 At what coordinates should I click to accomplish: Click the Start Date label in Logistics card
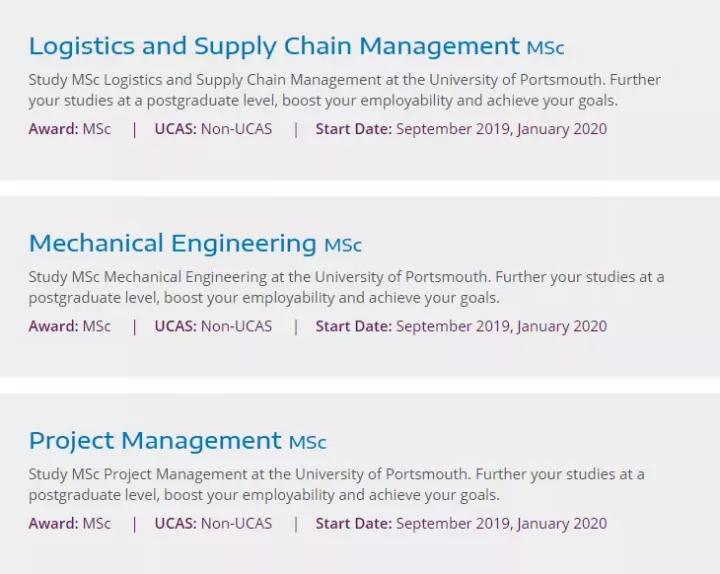353,129
